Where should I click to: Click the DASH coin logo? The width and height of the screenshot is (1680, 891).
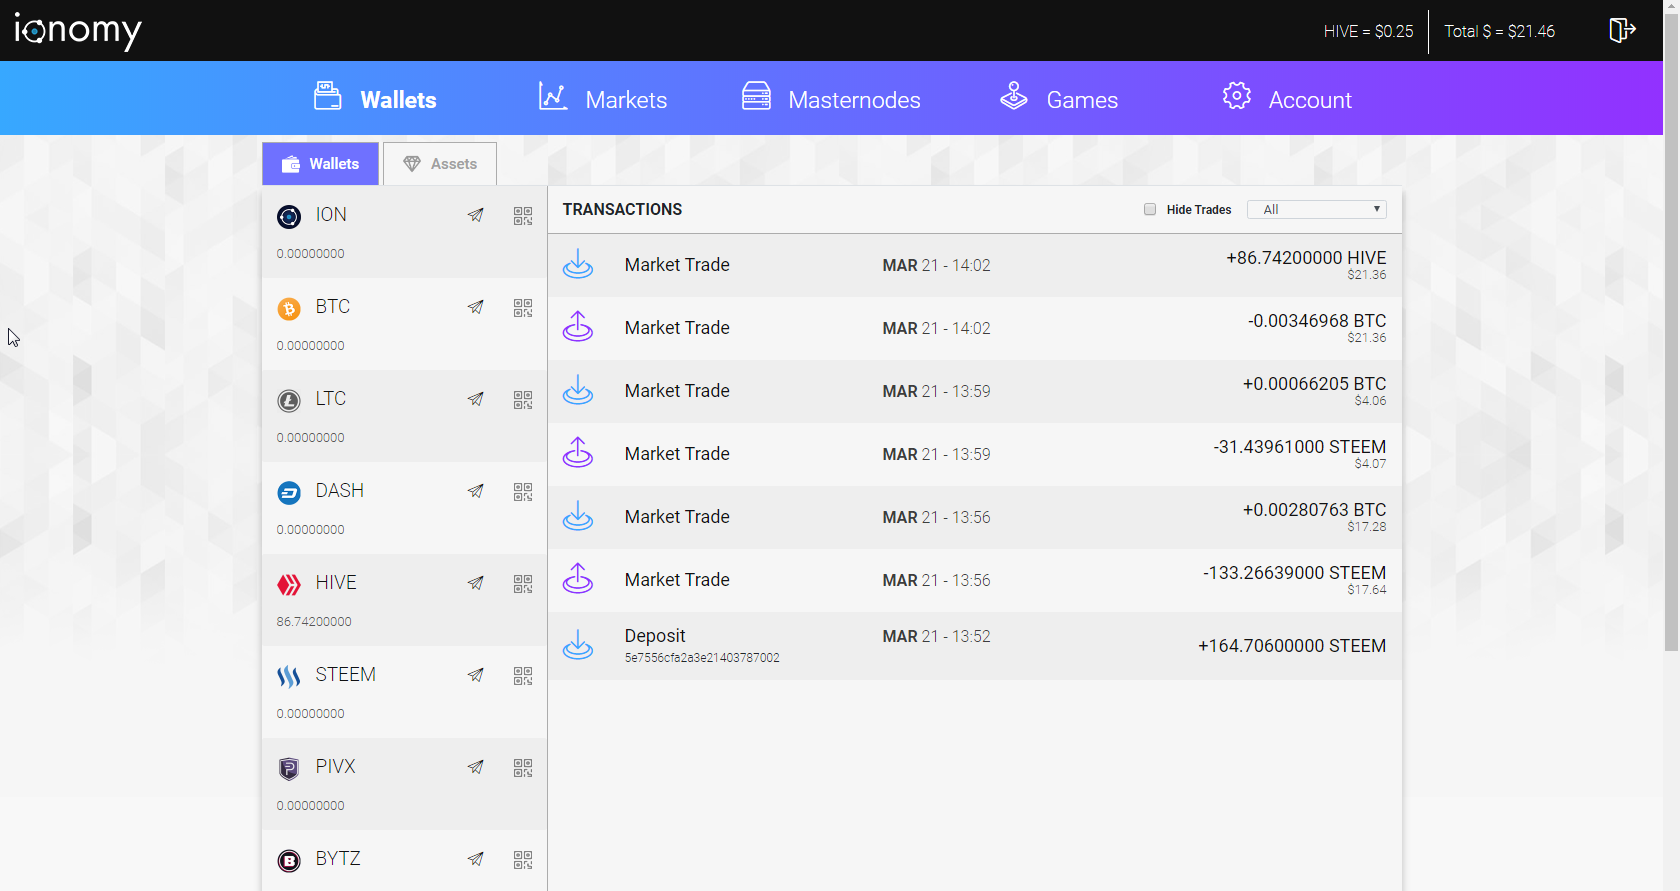coord(289,493)
